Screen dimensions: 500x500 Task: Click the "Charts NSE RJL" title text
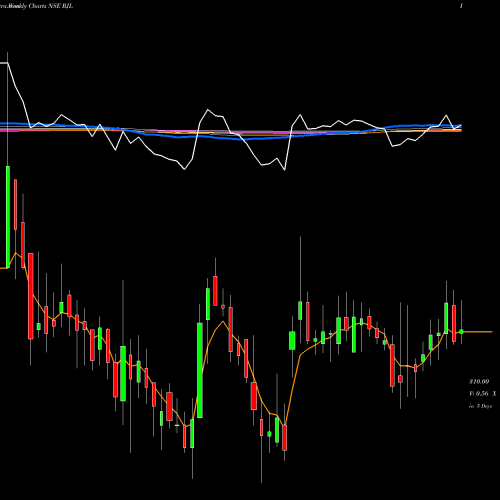50,6
